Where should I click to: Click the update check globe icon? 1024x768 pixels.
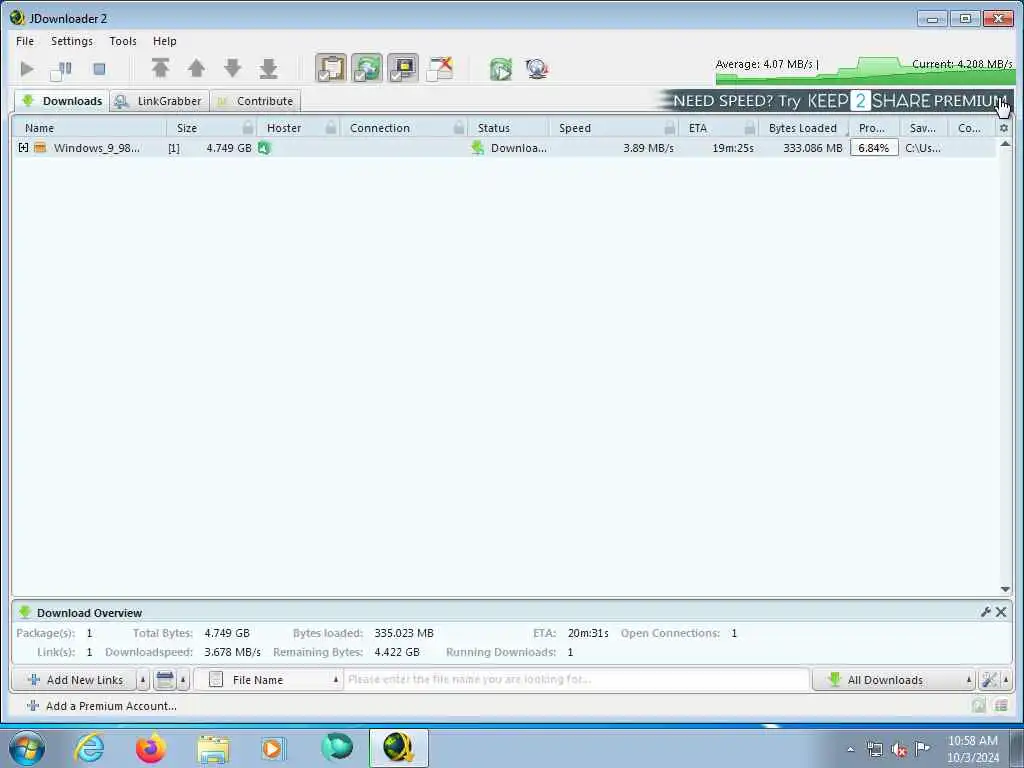537,69
